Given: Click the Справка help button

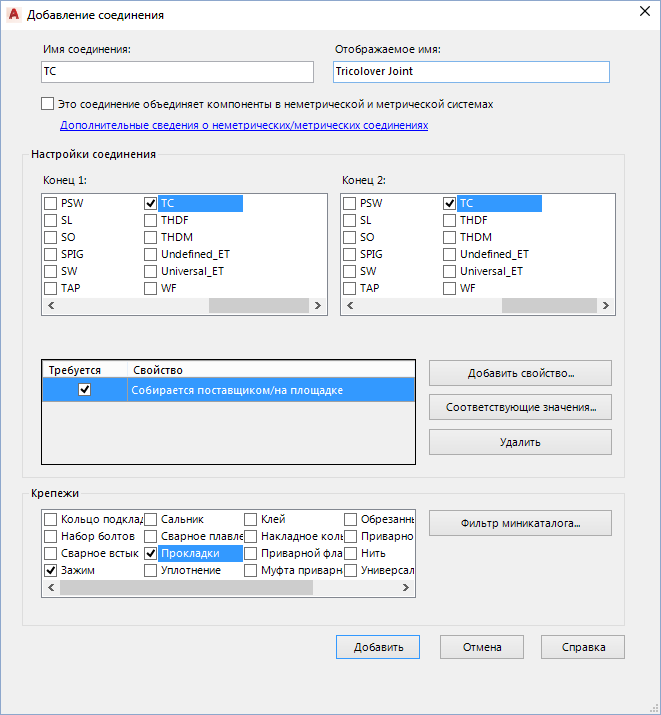Looking at the screenshot, I should click(x=583, y=647).
